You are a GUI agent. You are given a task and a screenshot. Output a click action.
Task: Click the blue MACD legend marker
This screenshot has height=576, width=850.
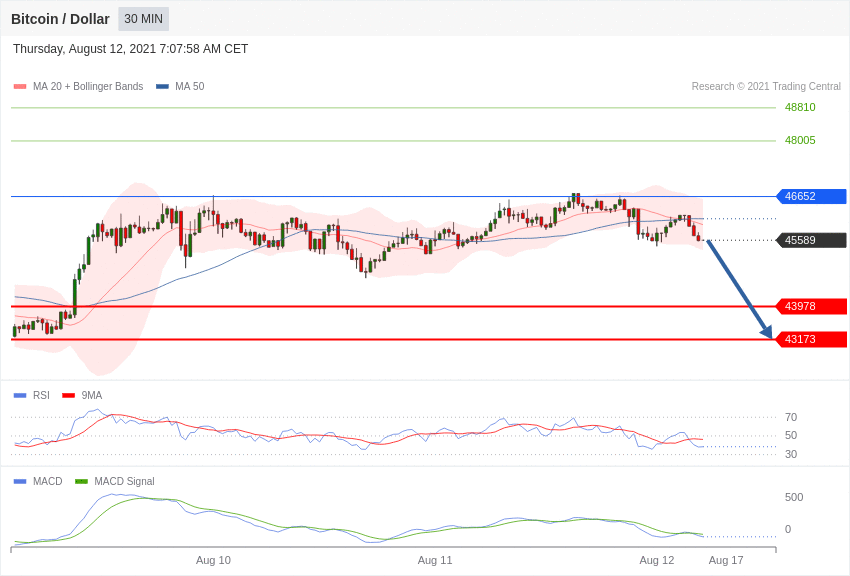(x=20, y=481)
